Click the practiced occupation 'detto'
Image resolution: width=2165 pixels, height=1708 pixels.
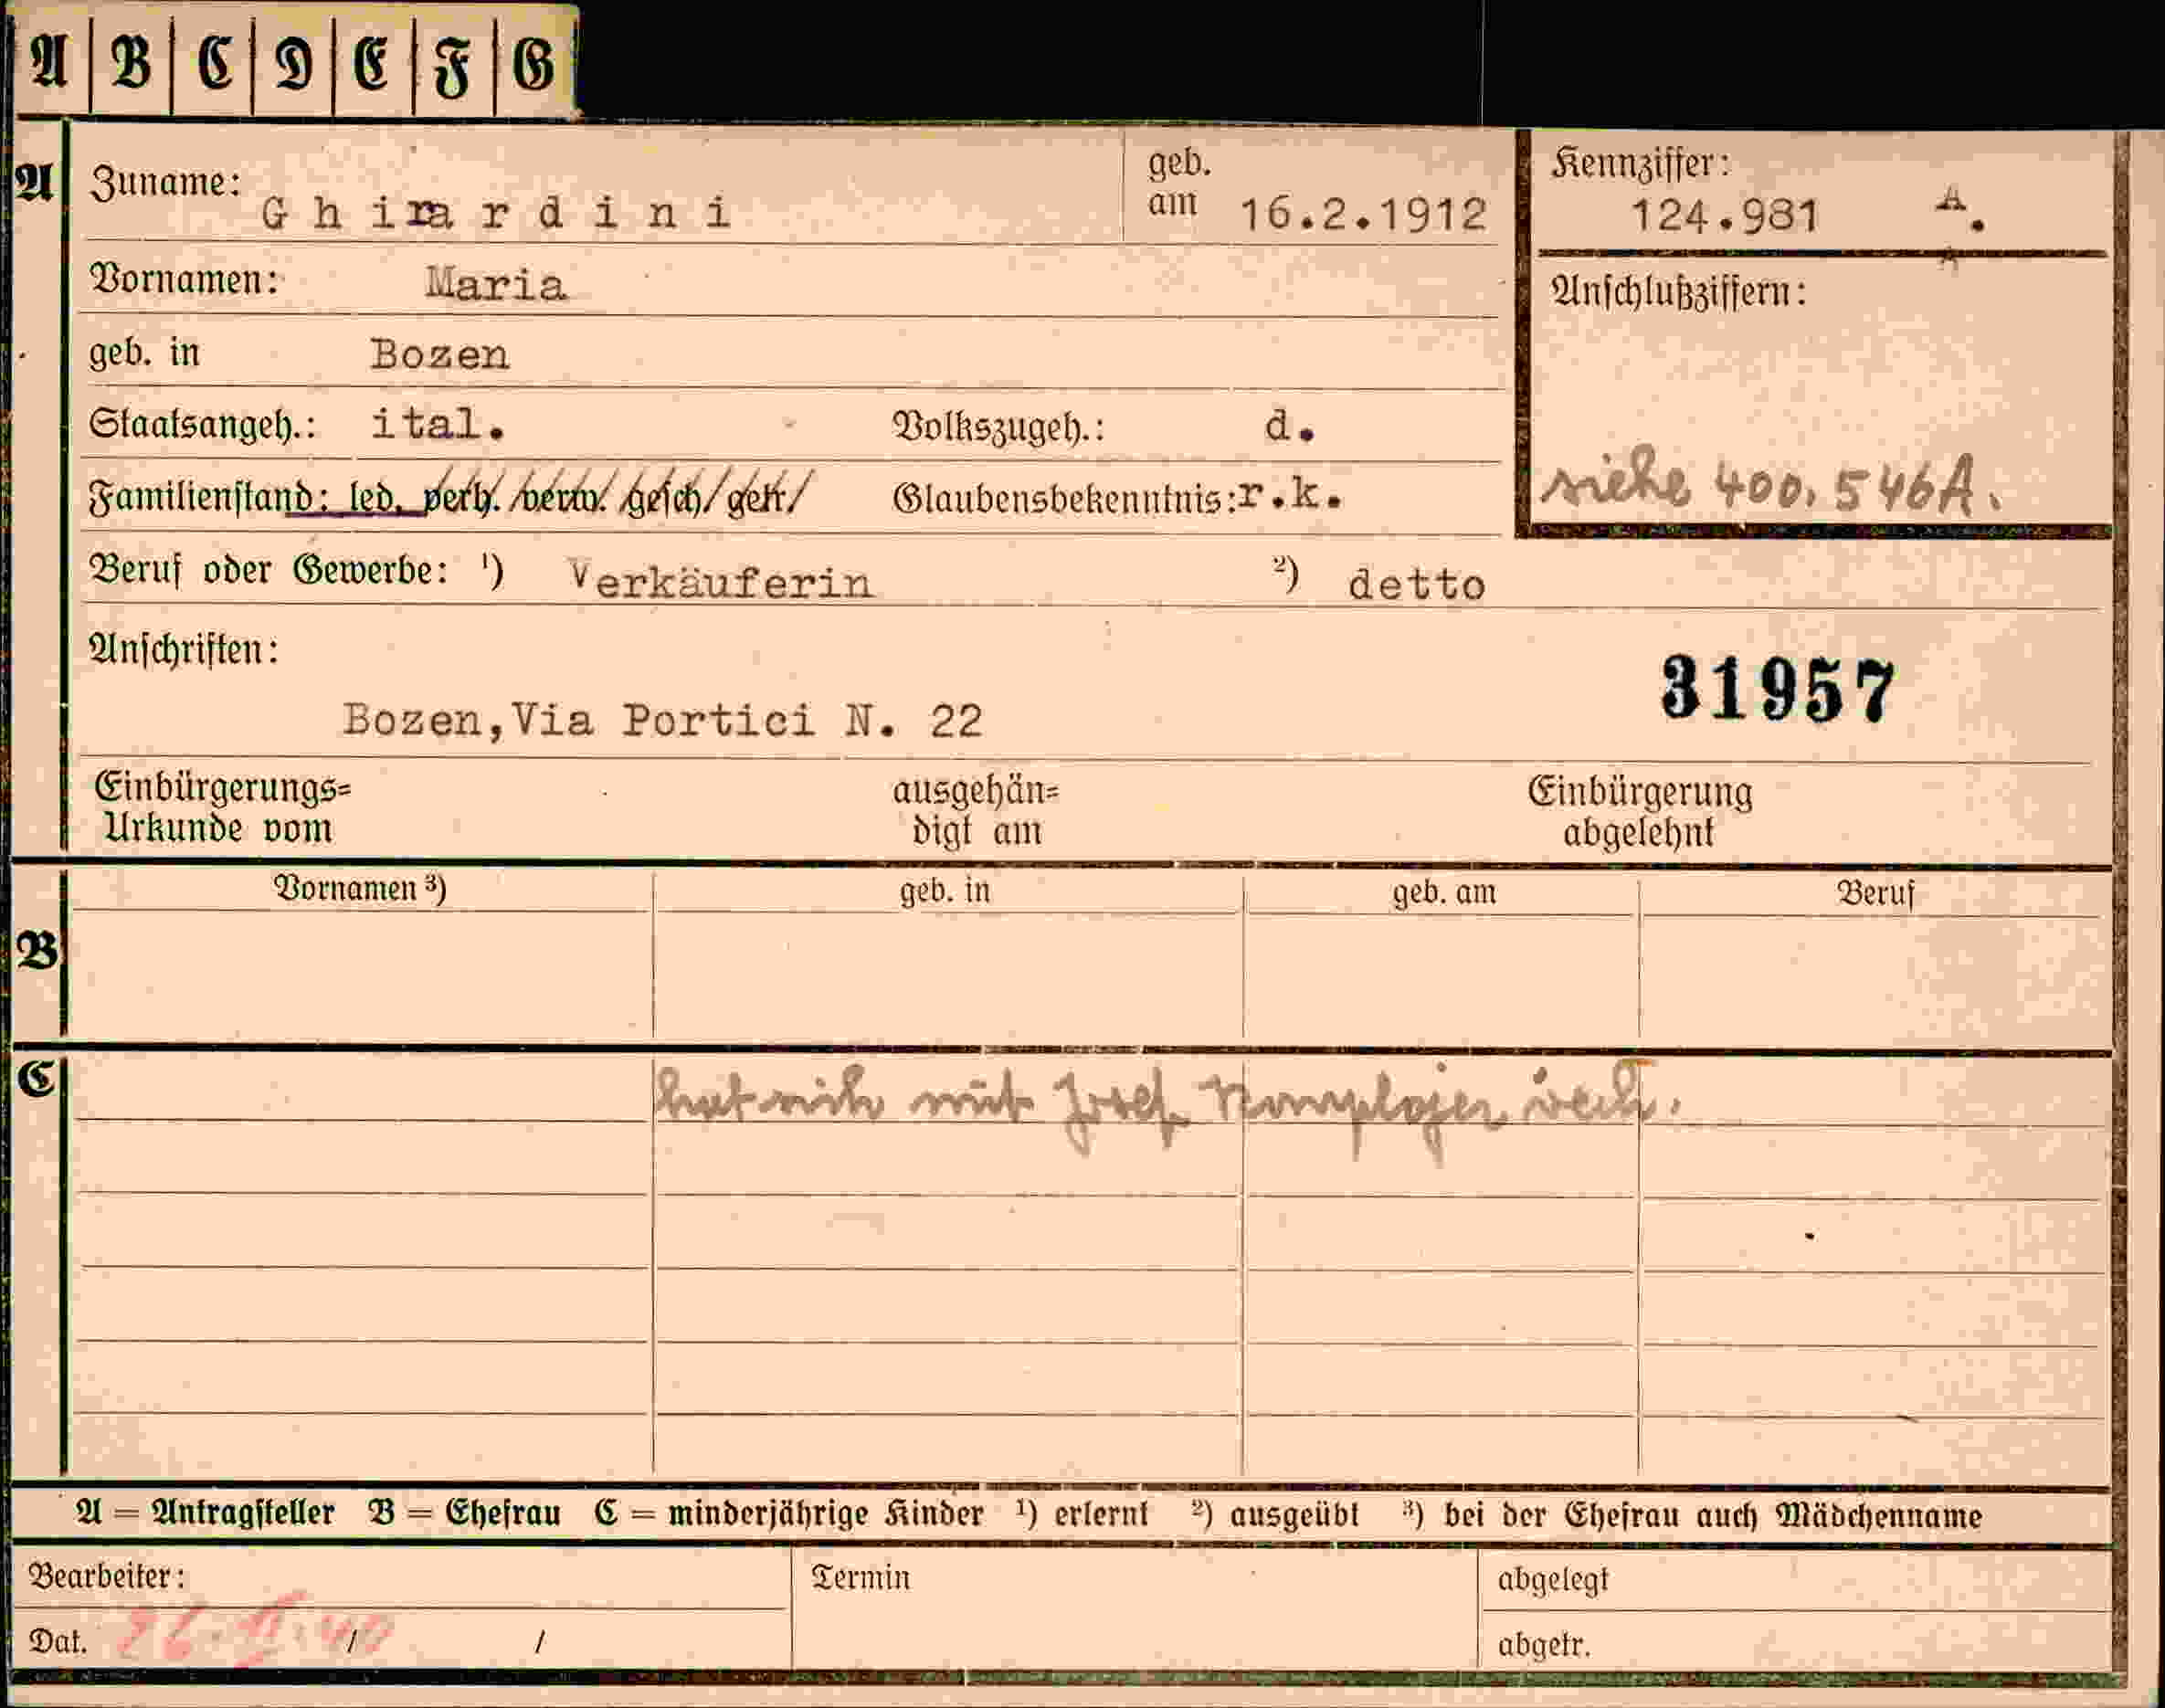(1417, 585)
